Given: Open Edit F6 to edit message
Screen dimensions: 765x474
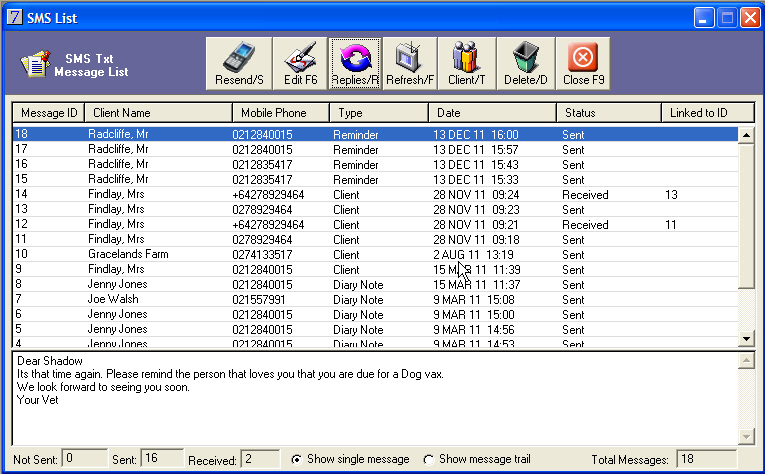Looking at the screenshot, I should click(300, 63).
